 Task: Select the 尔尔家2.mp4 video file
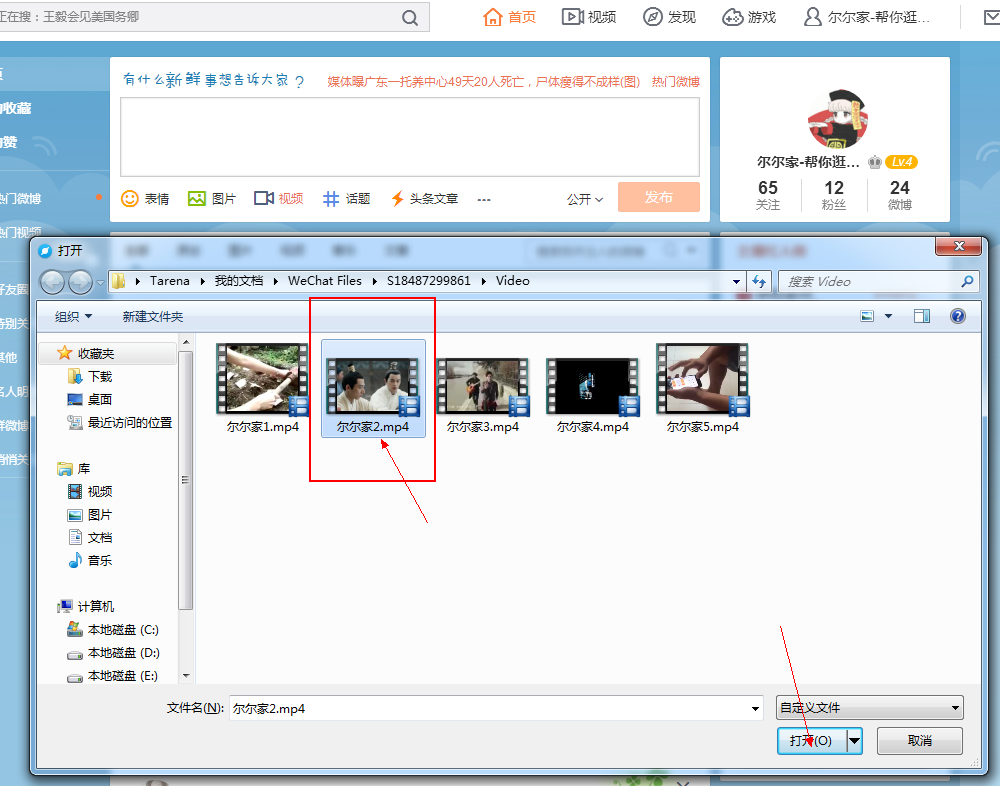373,389
